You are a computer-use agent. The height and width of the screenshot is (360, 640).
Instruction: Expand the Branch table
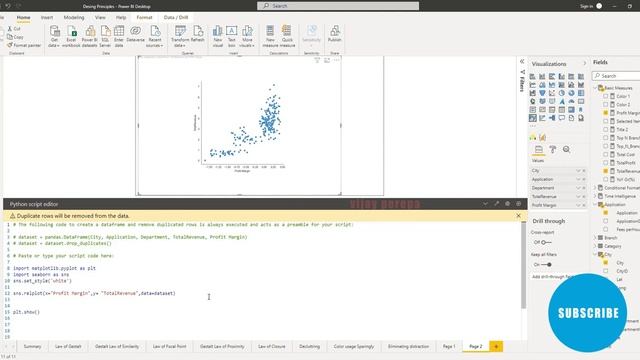[x=595, y=238]
